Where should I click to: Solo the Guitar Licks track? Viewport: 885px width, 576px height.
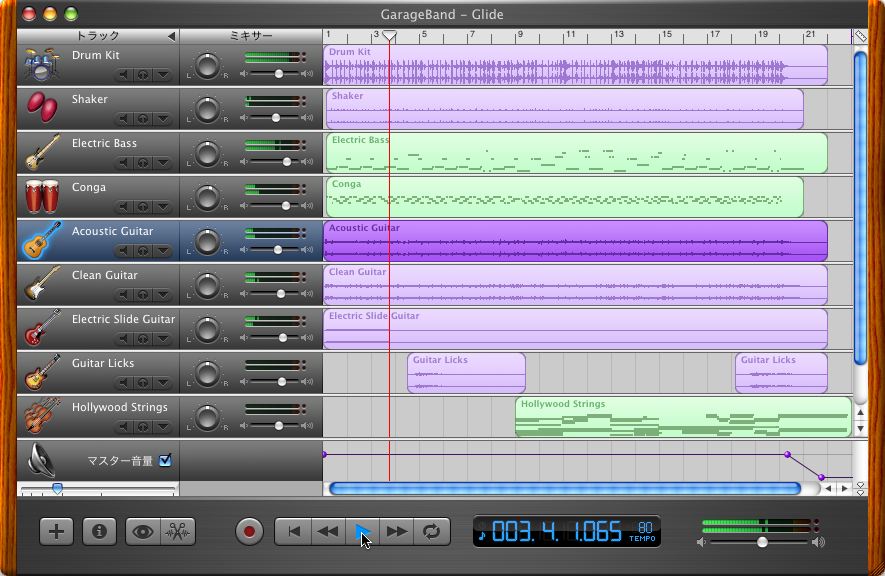point(143,382)
